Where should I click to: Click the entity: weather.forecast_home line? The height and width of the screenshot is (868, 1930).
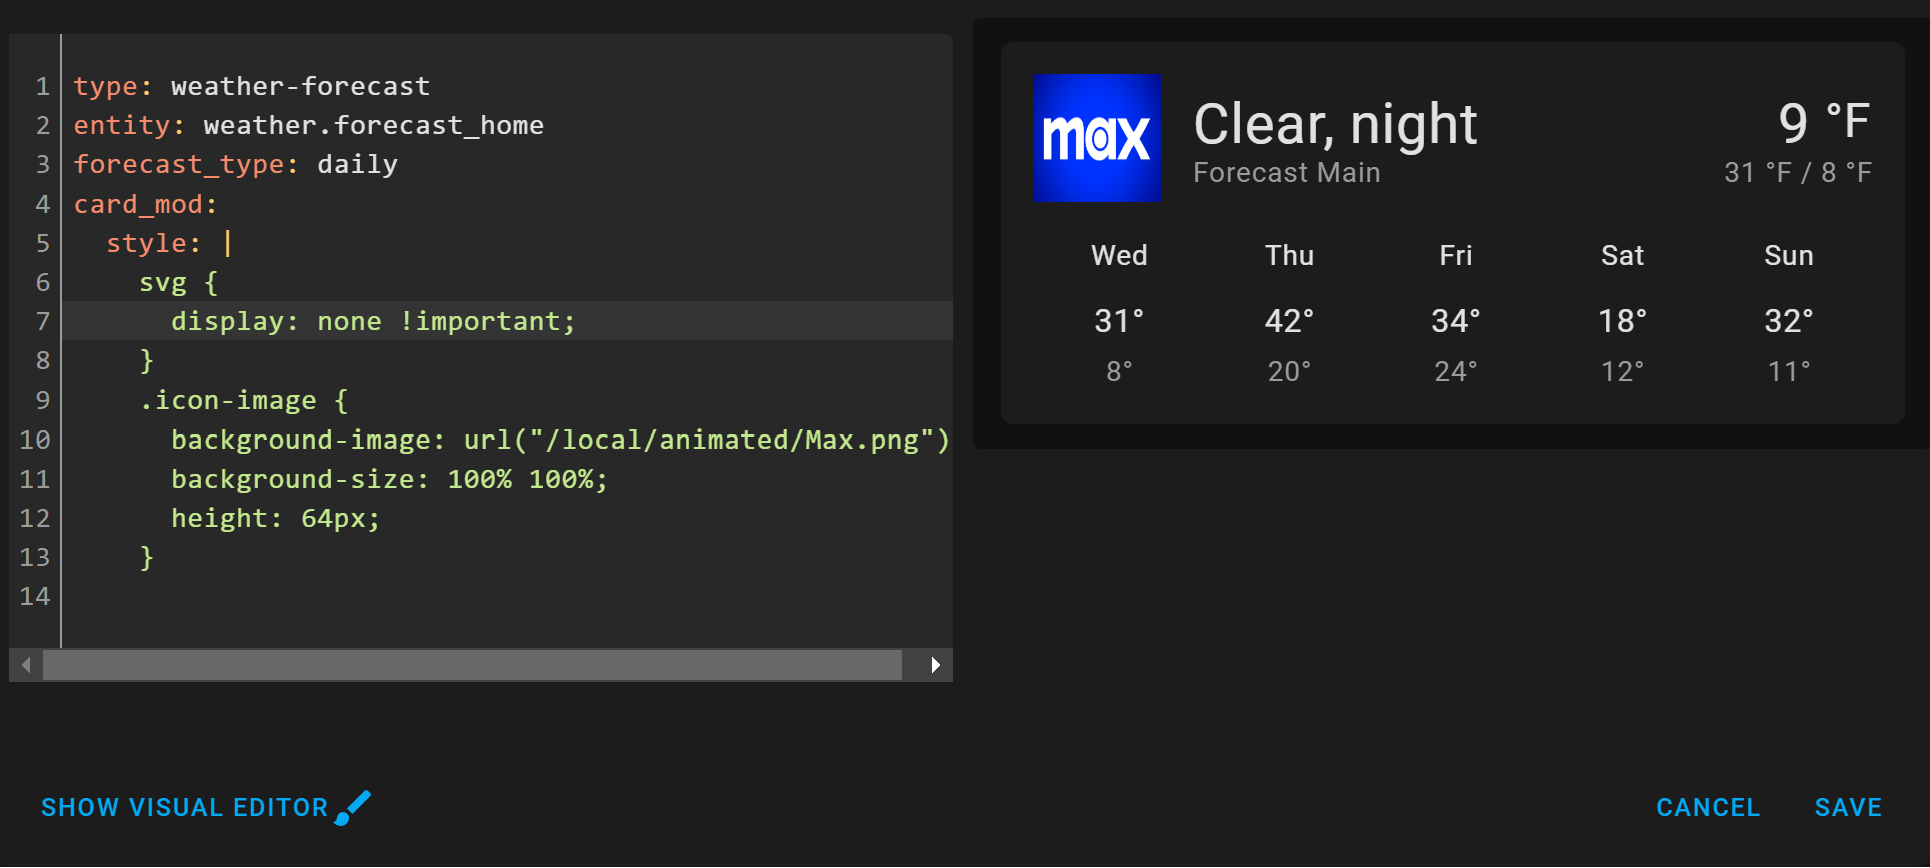coord(308,124)
